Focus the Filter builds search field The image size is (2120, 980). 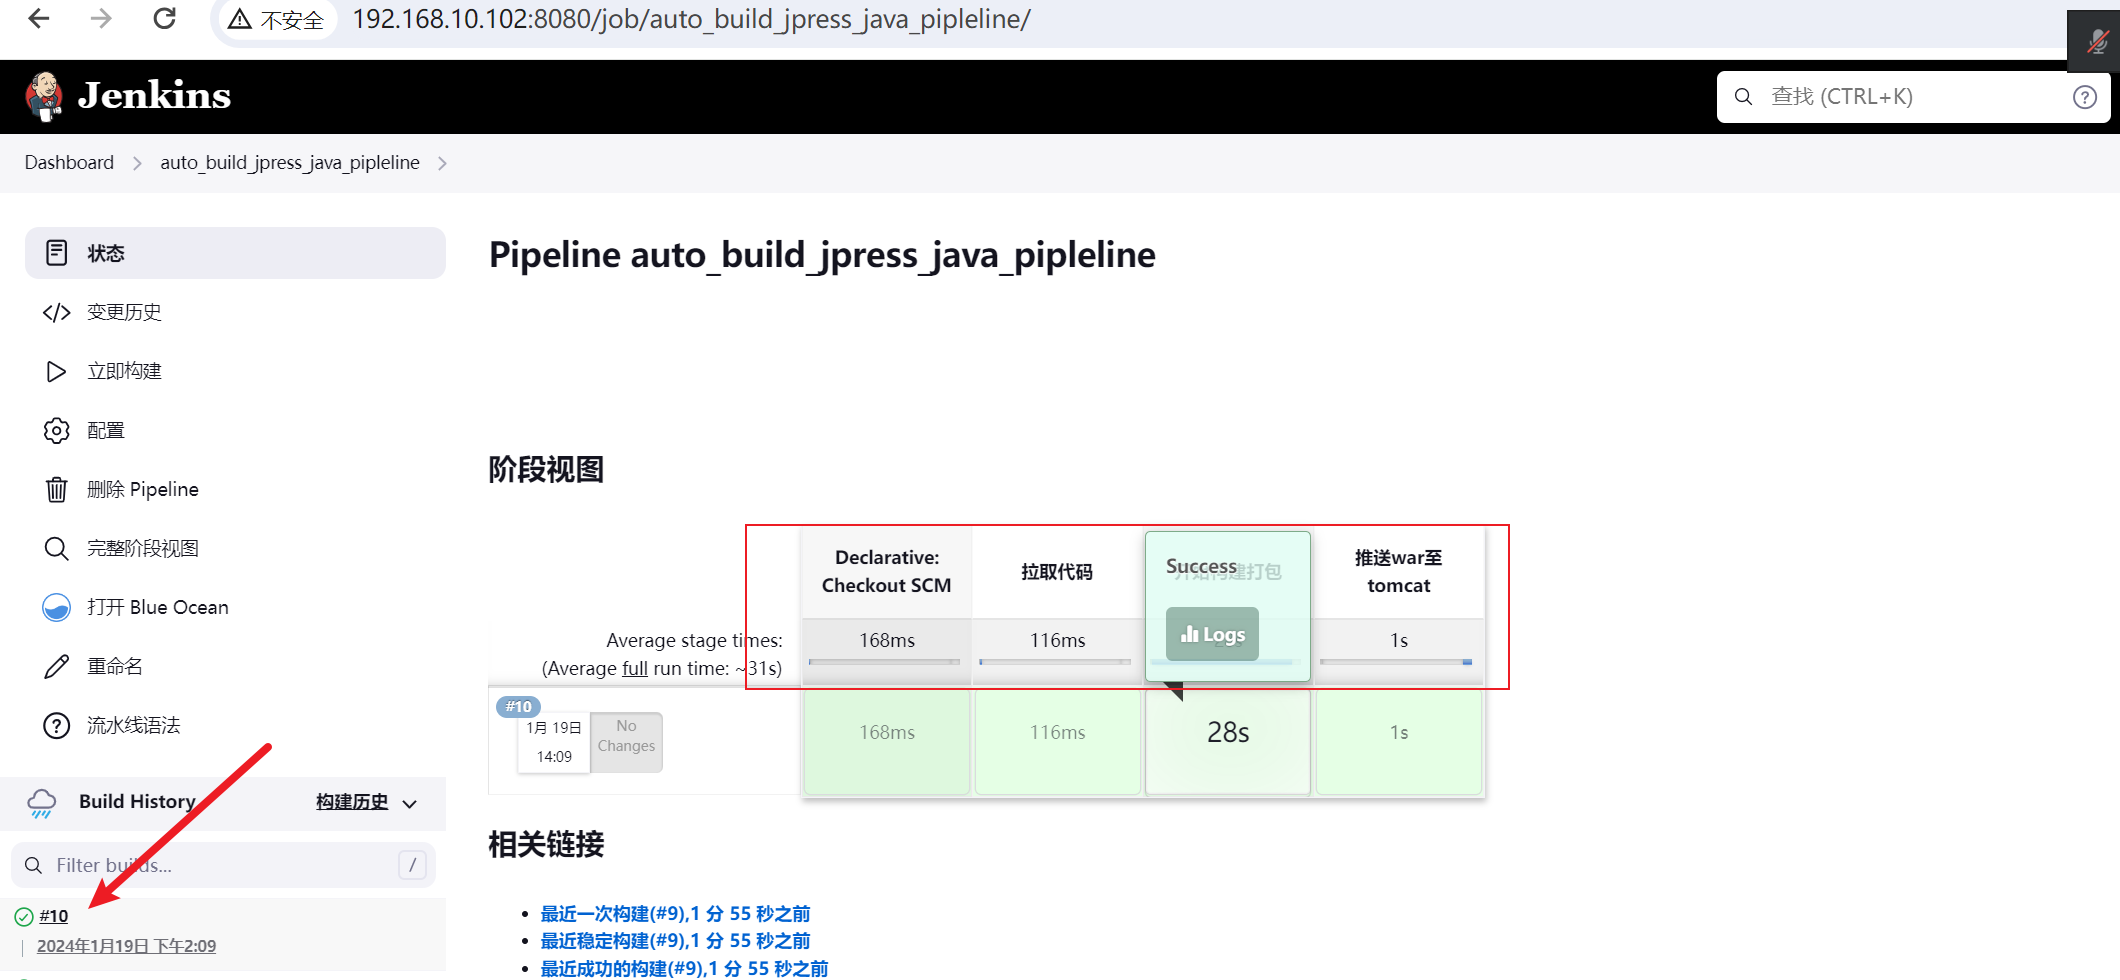pos(223,865)
